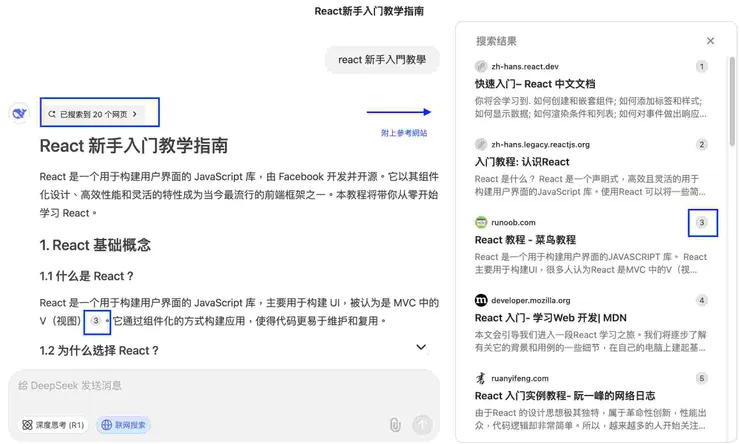
Task: Click the developer.mozilla.org favicon
Action: (x=481, y=300)
